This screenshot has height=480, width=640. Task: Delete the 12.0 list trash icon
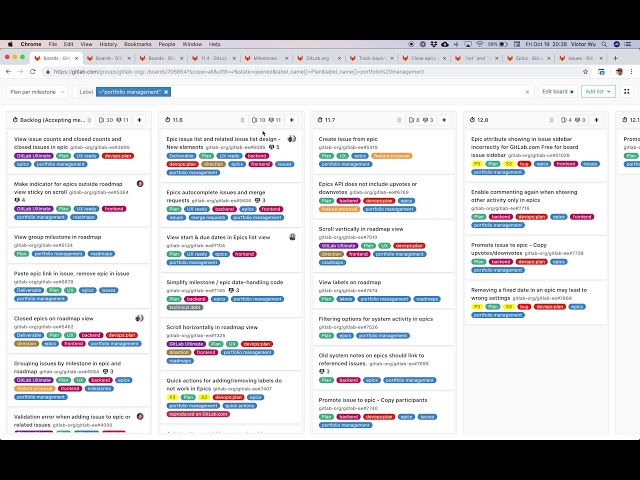click(551, 120)
